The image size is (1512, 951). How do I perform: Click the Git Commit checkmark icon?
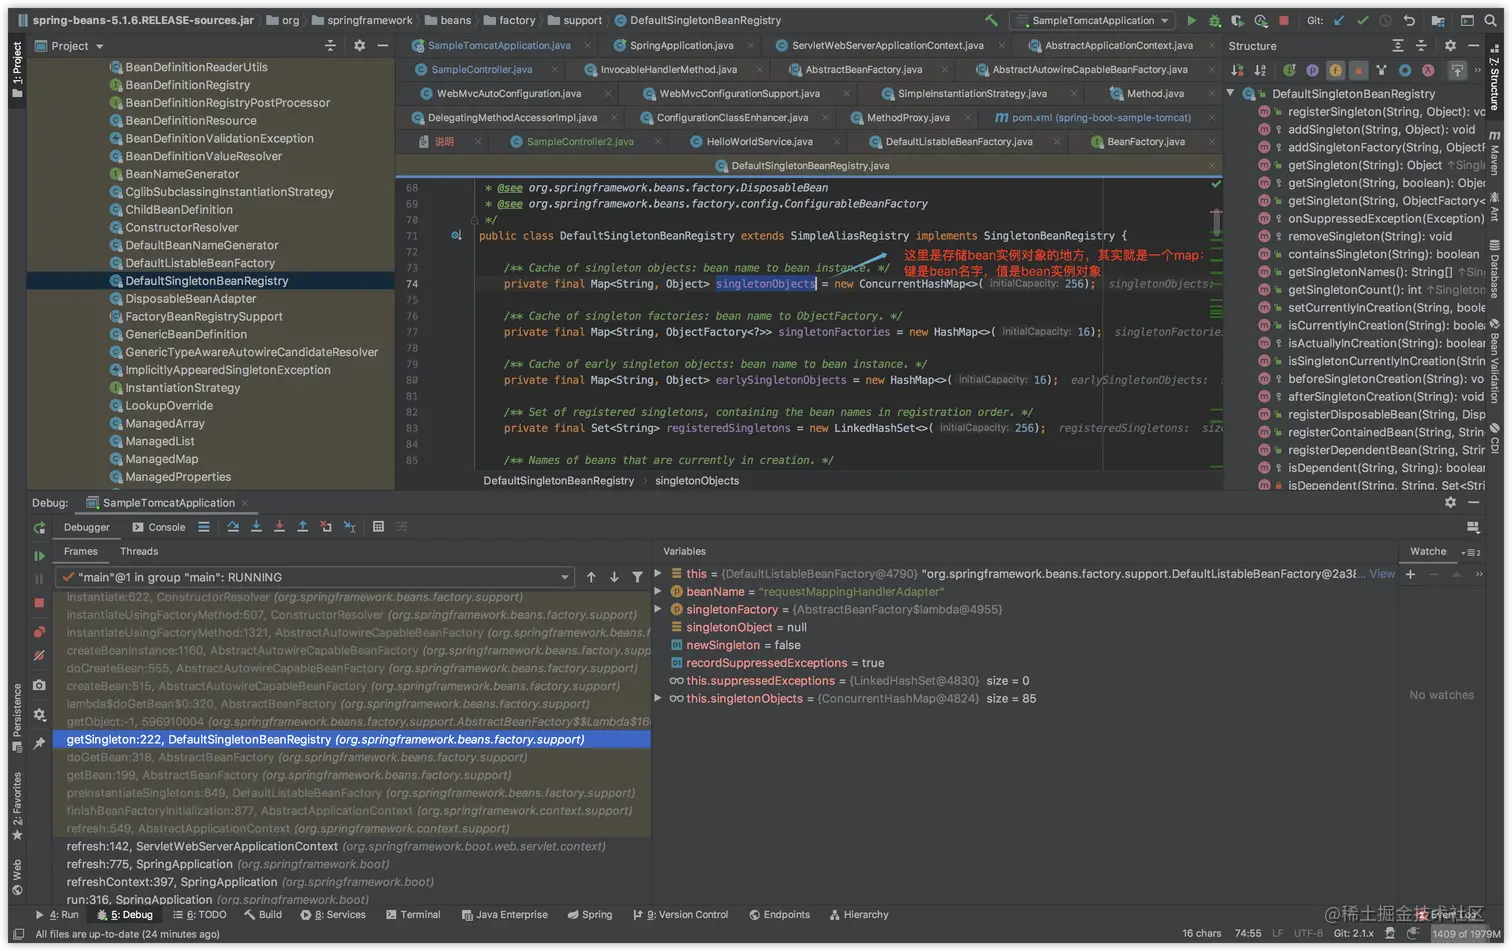[1362, 20]
